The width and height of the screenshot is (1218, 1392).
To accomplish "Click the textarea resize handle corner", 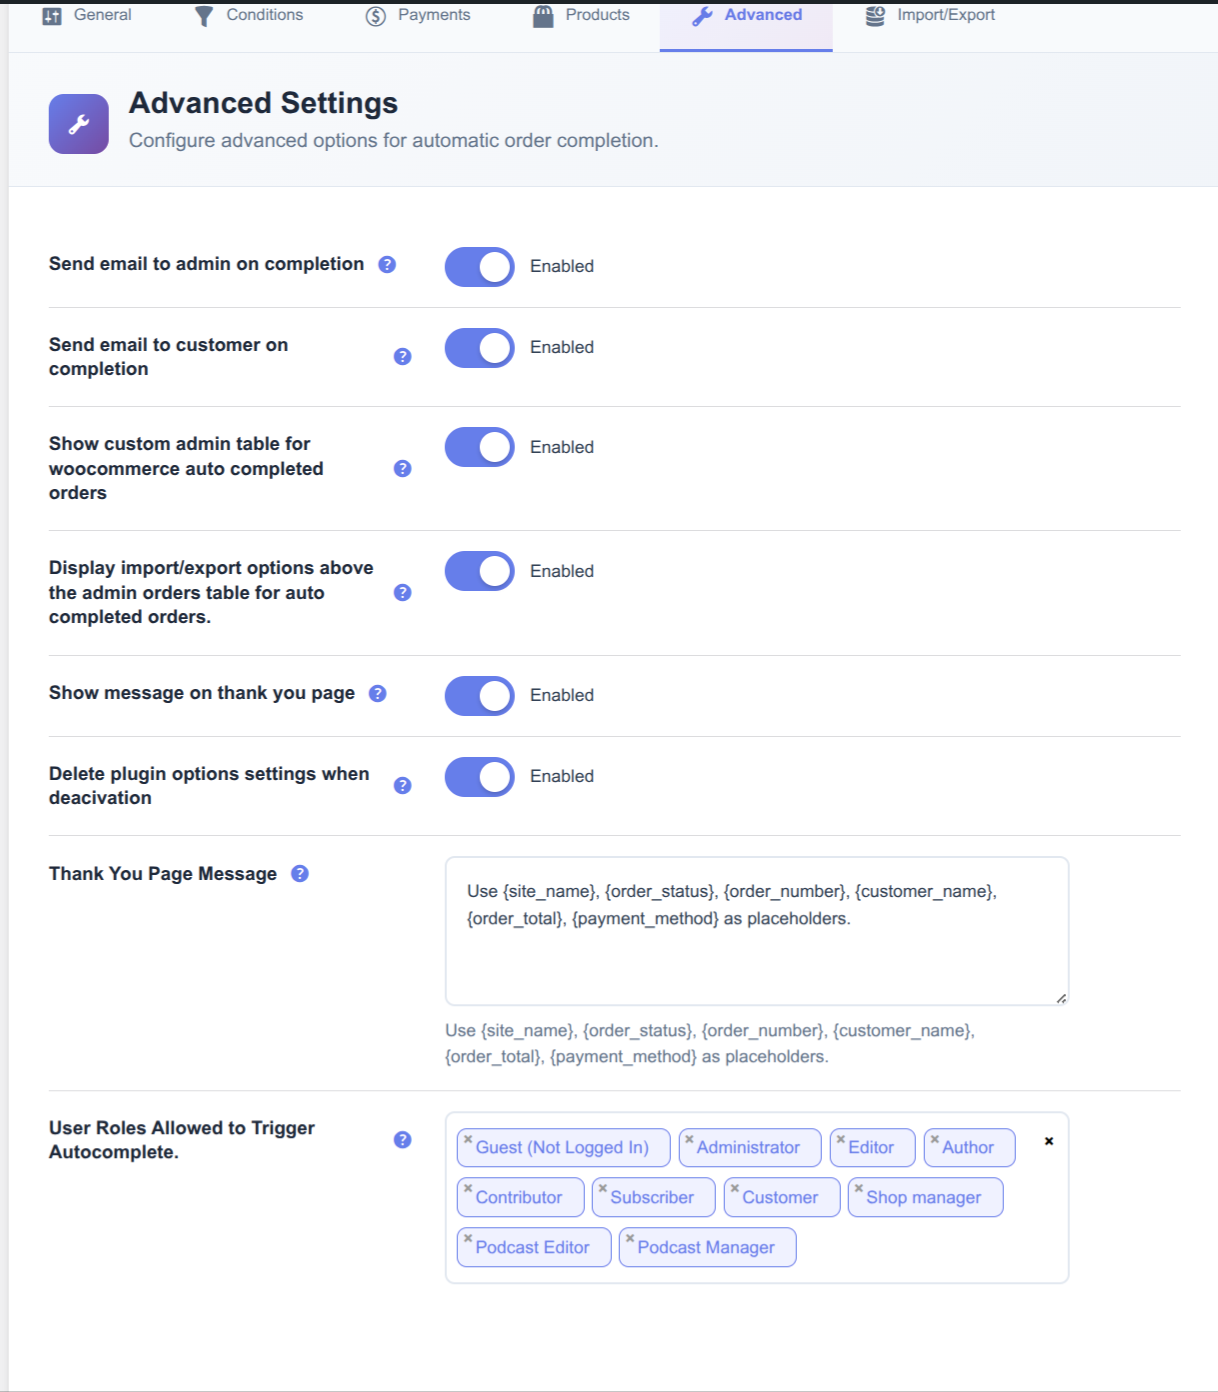I will point(1061,998).
